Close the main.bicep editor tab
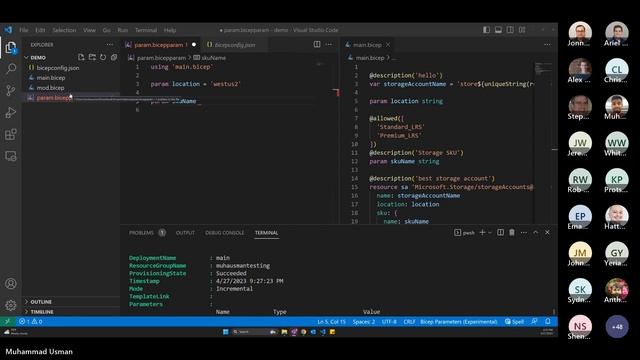This screenshot has width=640, height=360. pyautogui.click(x=388, y=45)
